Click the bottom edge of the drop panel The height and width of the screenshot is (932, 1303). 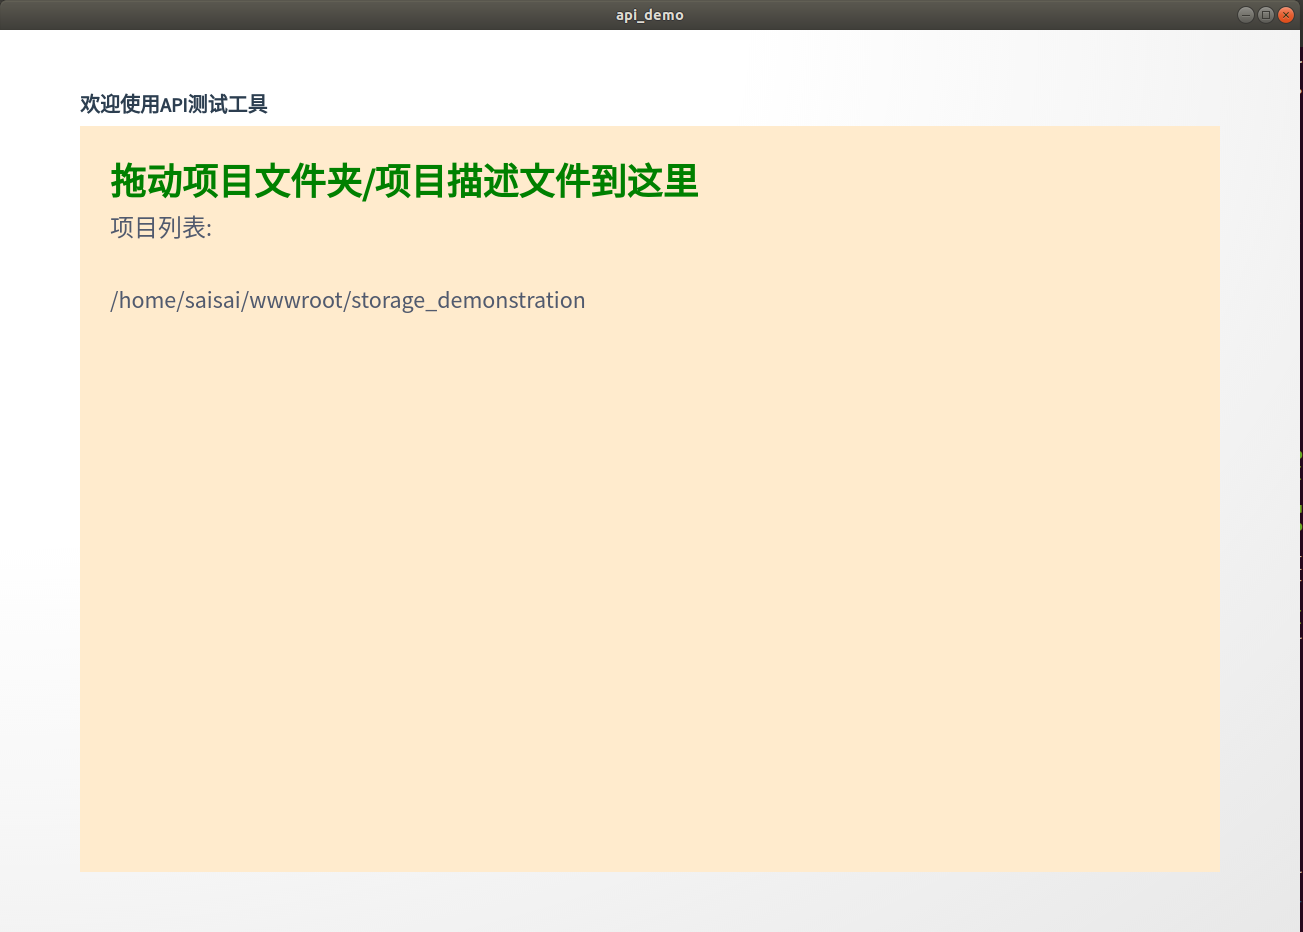pos(649,860)
